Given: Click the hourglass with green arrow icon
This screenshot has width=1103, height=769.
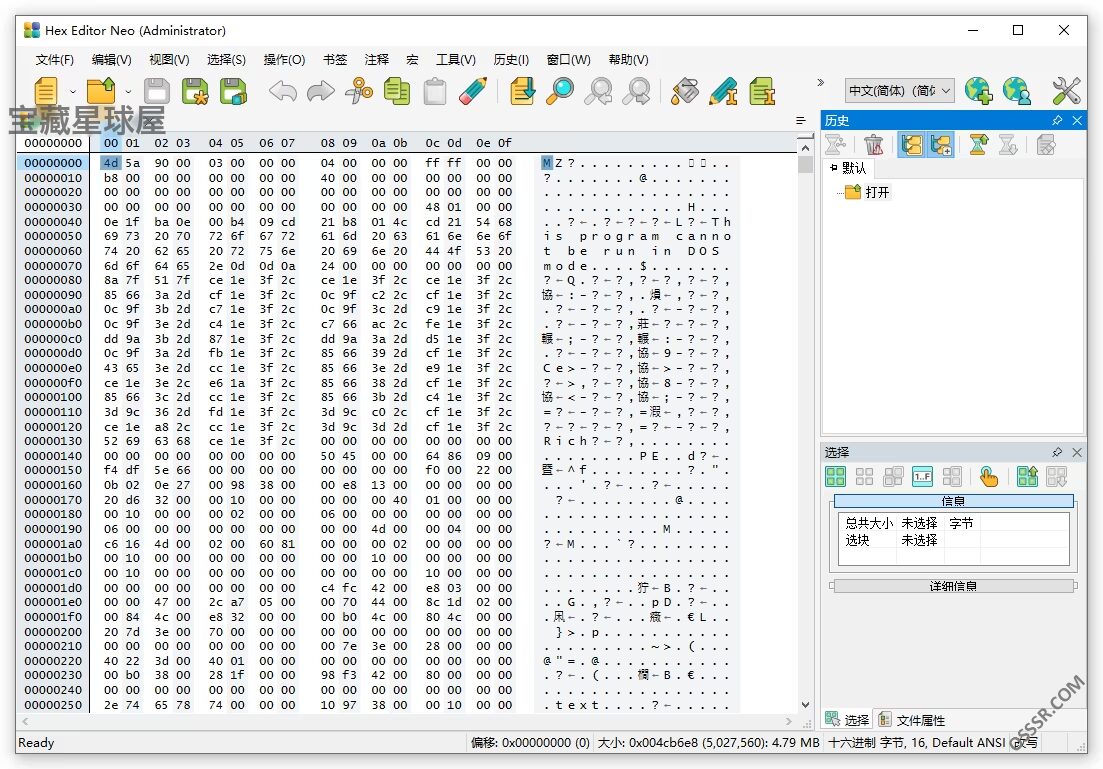Looking at the screenshot, I should pos(978,145).
